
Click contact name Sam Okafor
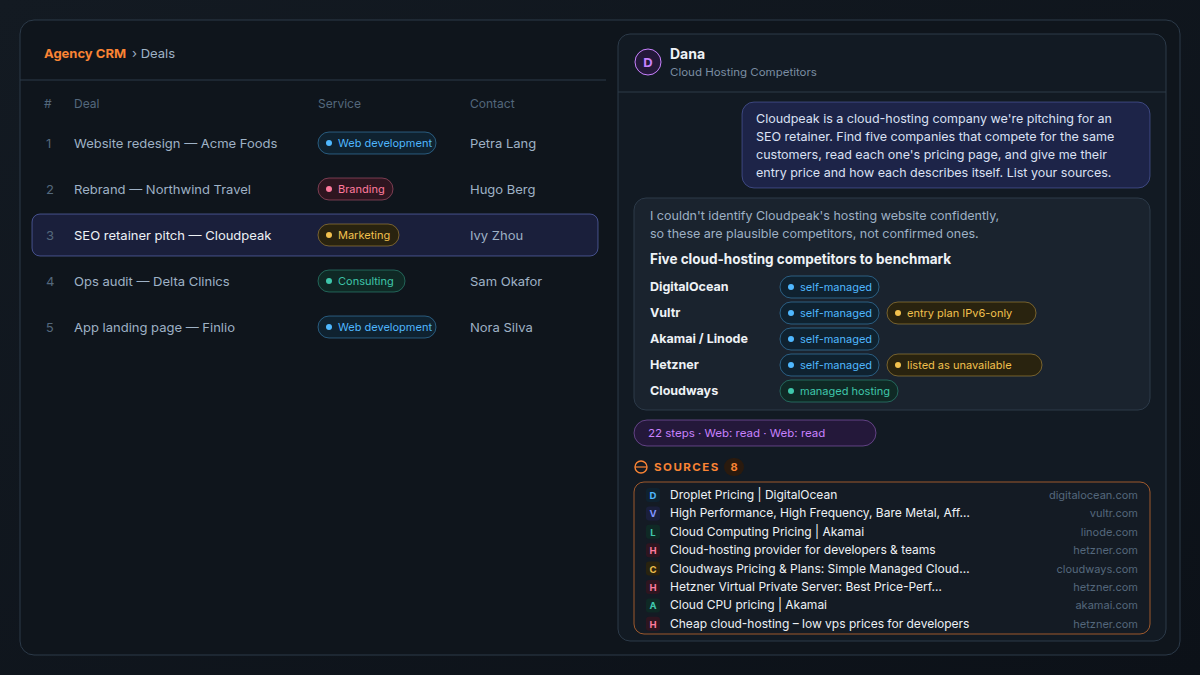click(x=506, y=281)
